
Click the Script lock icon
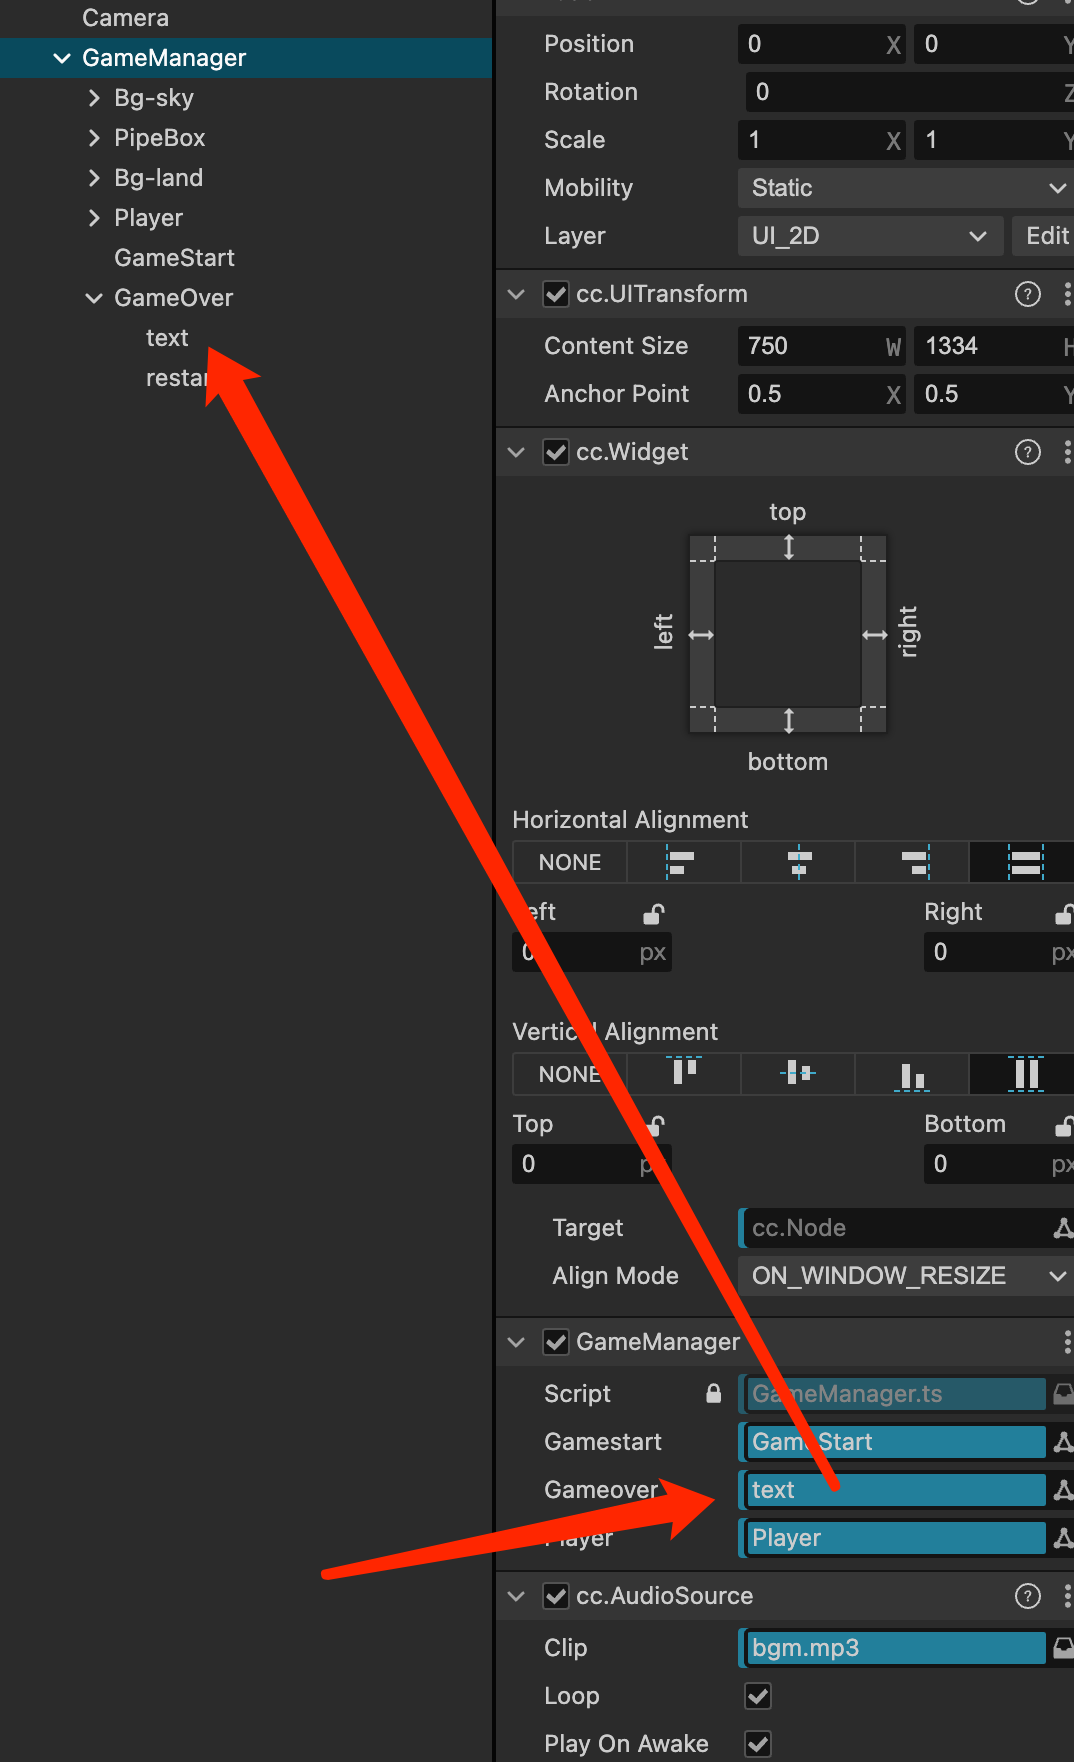(714, 1393)
